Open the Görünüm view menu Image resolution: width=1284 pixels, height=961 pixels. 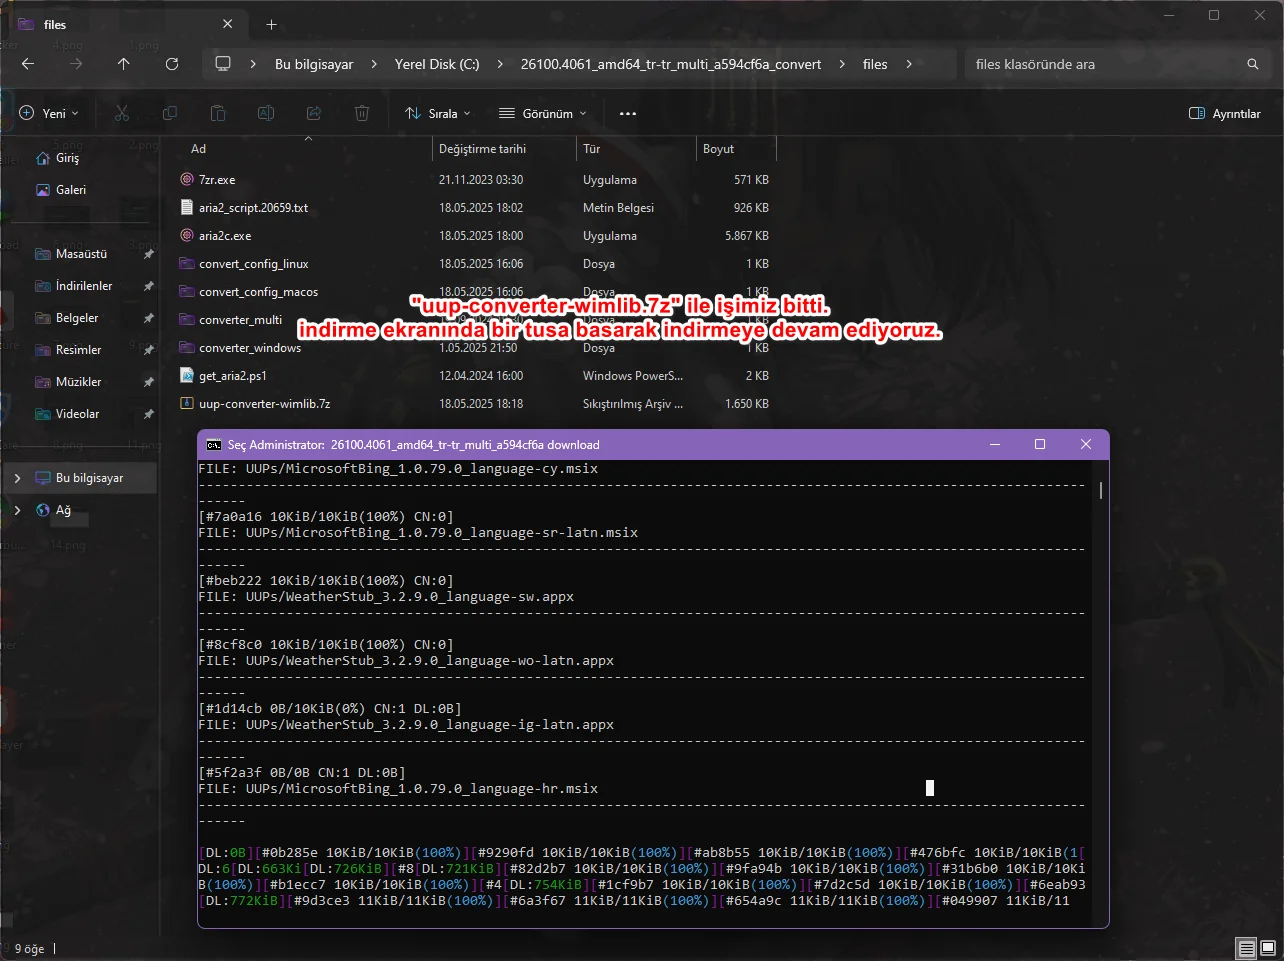(x=543, y=113)
